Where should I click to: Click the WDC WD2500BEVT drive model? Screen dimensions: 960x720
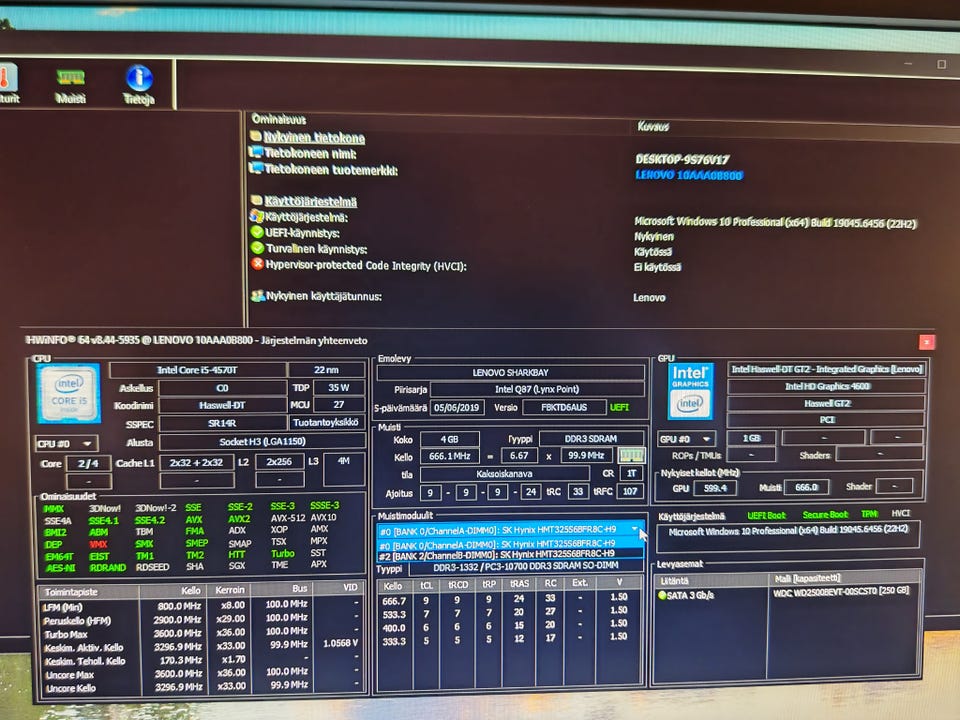click(841, 591)
